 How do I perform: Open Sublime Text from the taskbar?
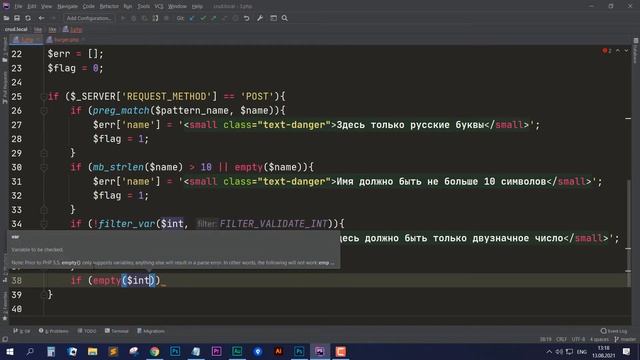[x=113, y=352]
